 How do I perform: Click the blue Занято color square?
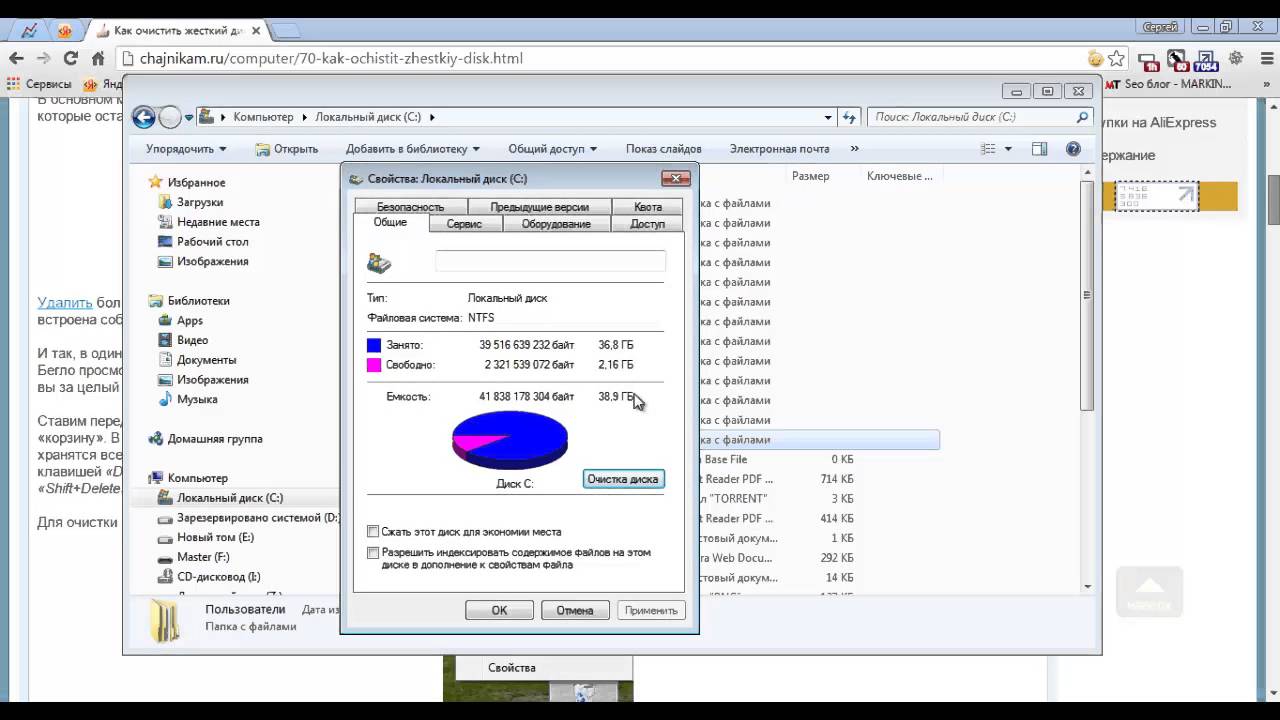click(374, 345)
